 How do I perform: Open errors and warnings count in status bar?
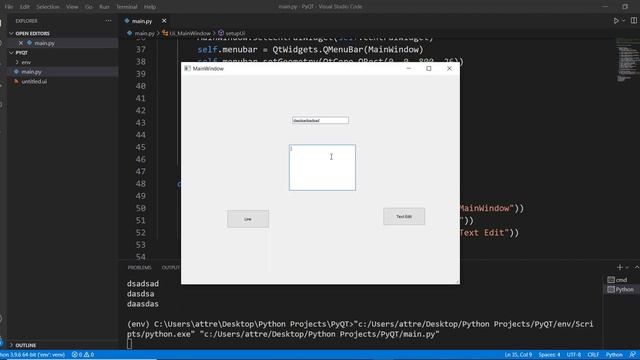[x=83, y=355]
